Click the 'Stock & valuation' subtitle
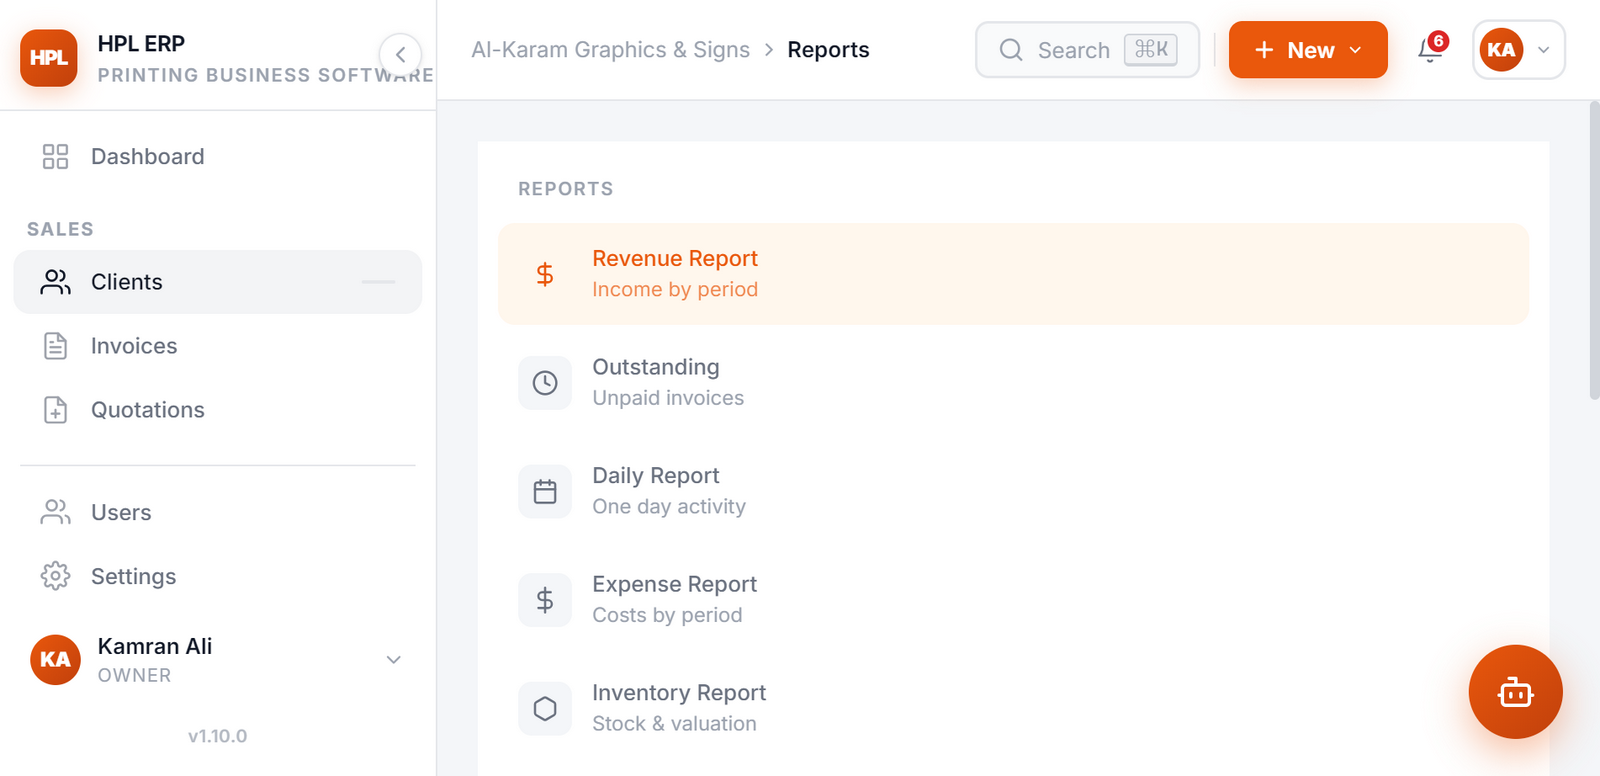1600x776 pixels. pyautogui.click(x=674, y=724)
